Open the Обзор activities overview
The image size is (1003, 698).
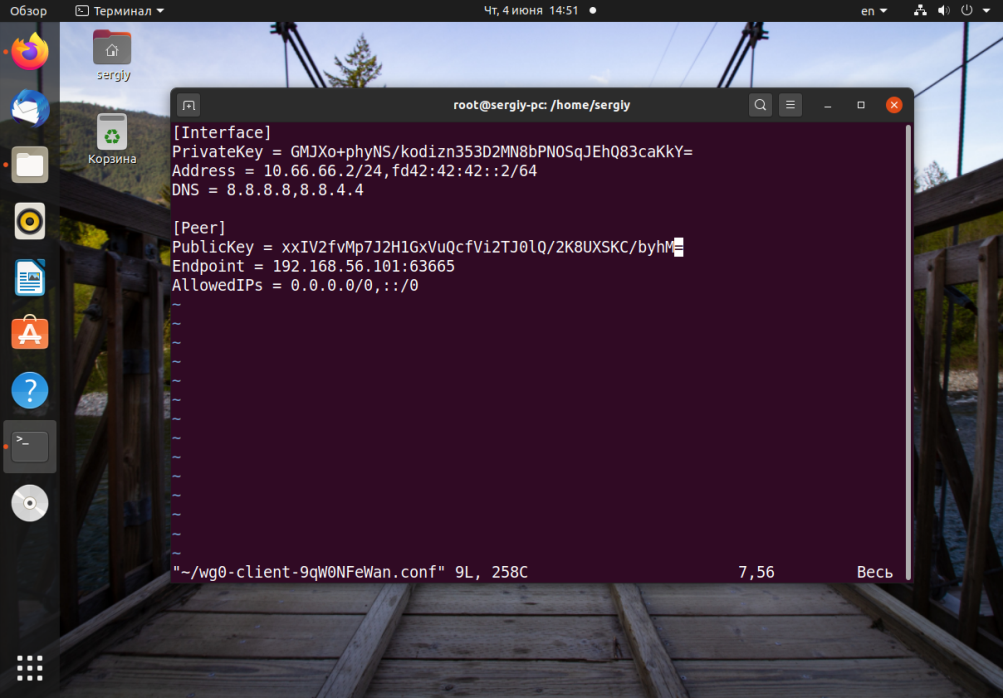28,11
